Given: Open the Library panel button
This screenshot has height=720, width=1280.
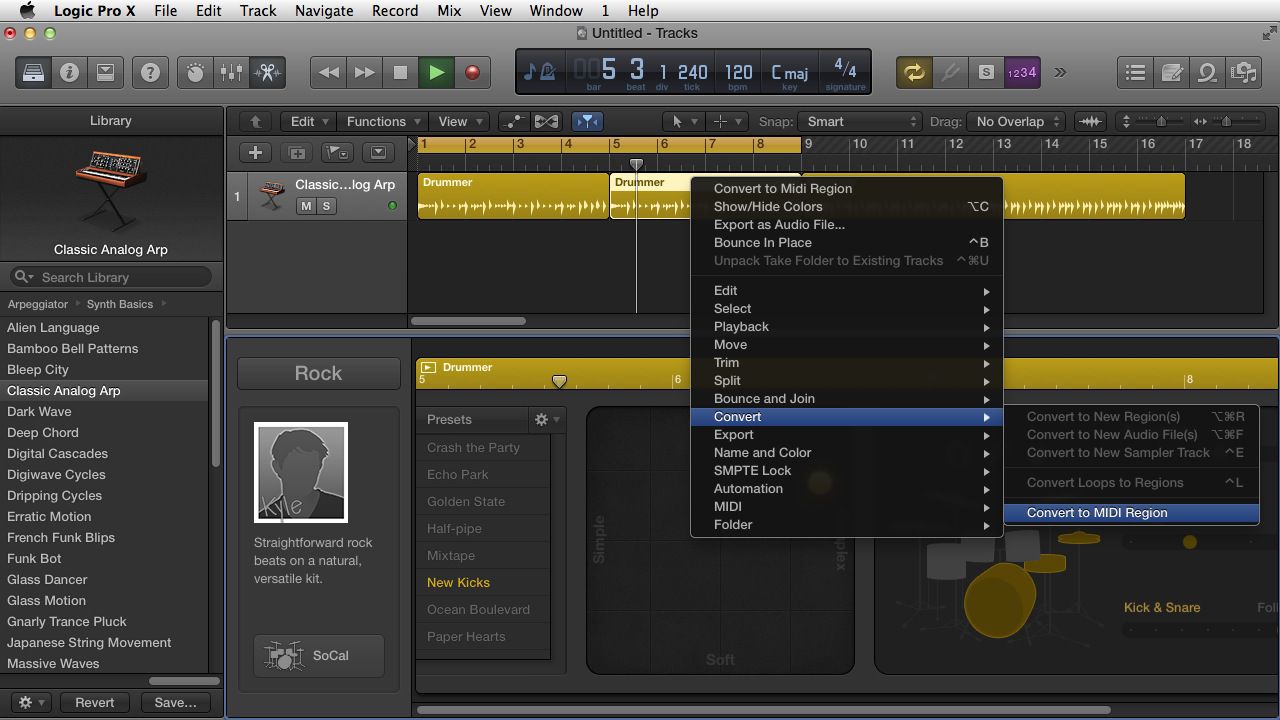Looking at the screenshot, I should (x=33, y=72).
